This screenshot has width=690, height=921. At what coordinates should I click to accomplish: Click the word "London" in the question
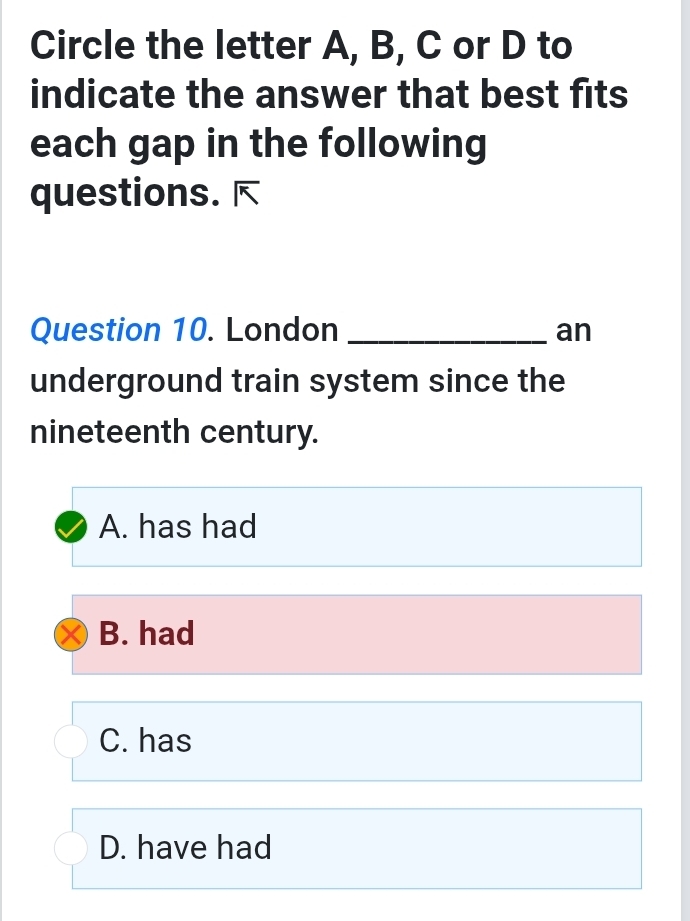pyautogui.click(x=282, y=329)
